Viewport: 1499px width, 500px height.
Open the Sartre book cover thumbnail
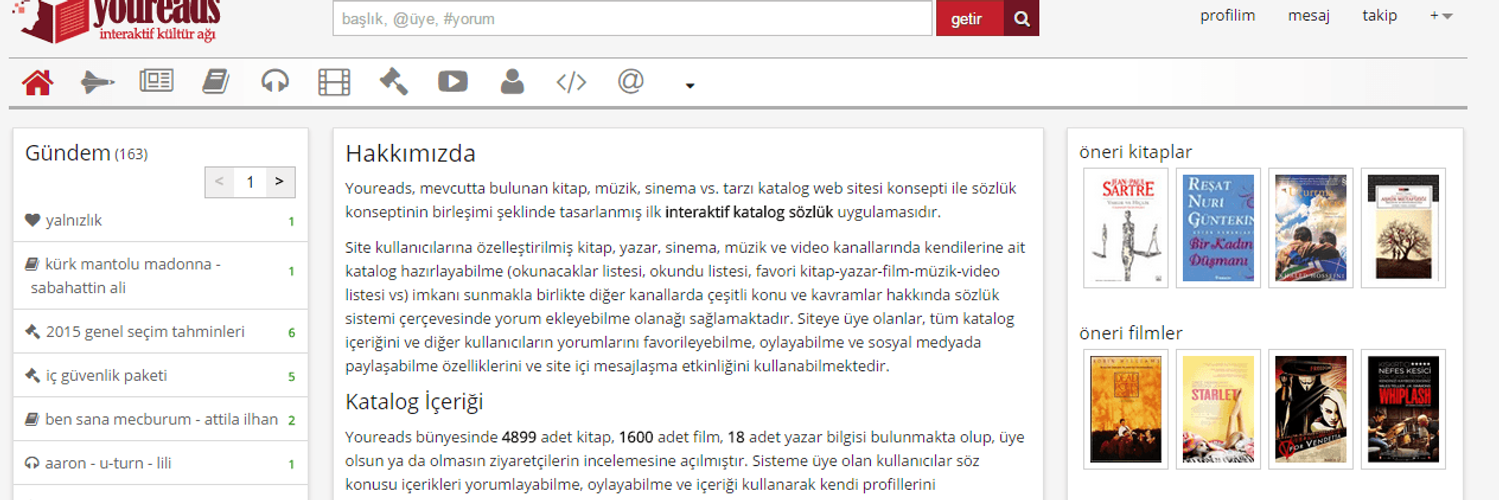click(1126, 228)
